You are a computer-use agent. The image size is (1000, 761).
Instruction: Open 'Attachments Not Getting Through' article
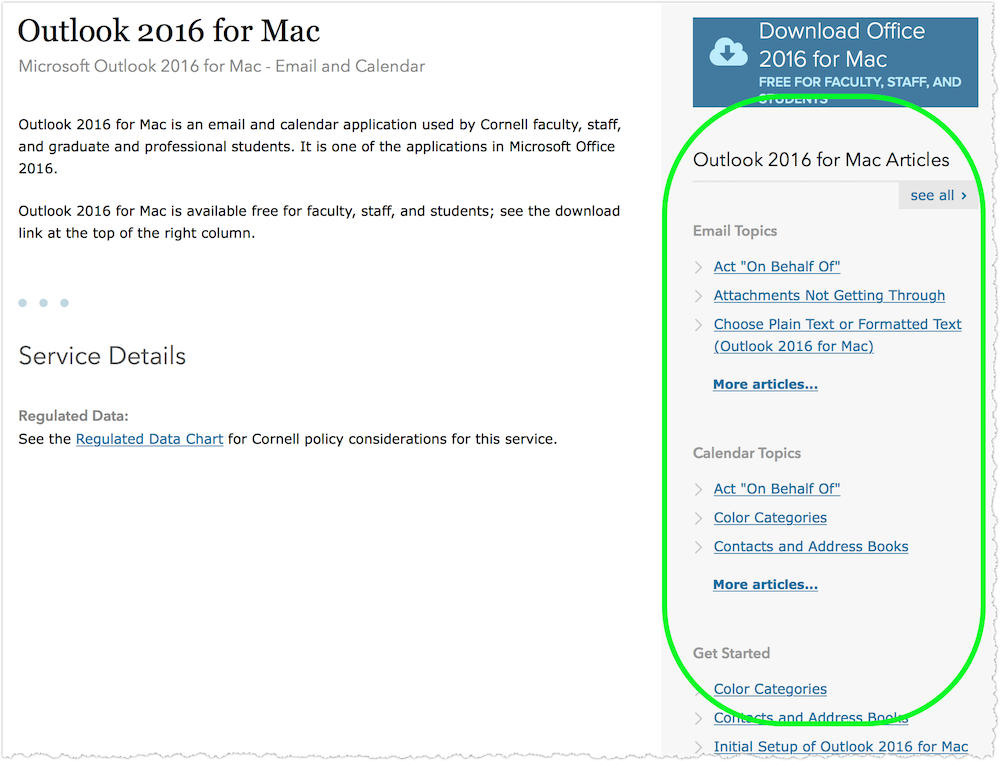tap(829, 295)
